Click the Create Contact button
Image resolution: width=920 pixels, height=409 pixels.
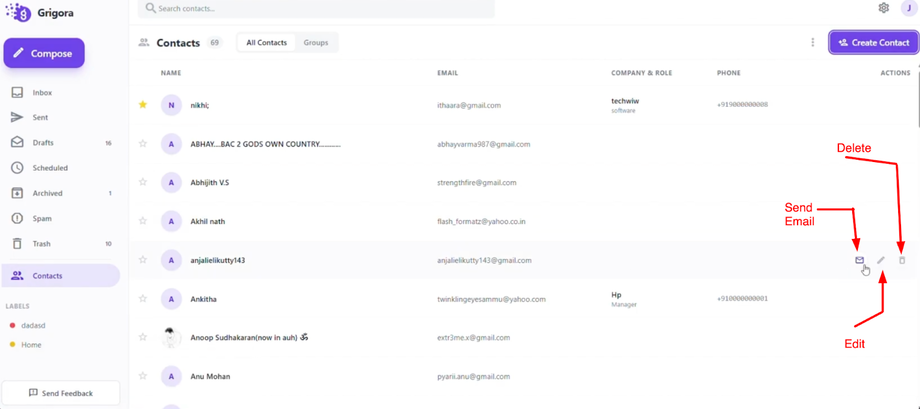tap(874, 42)
